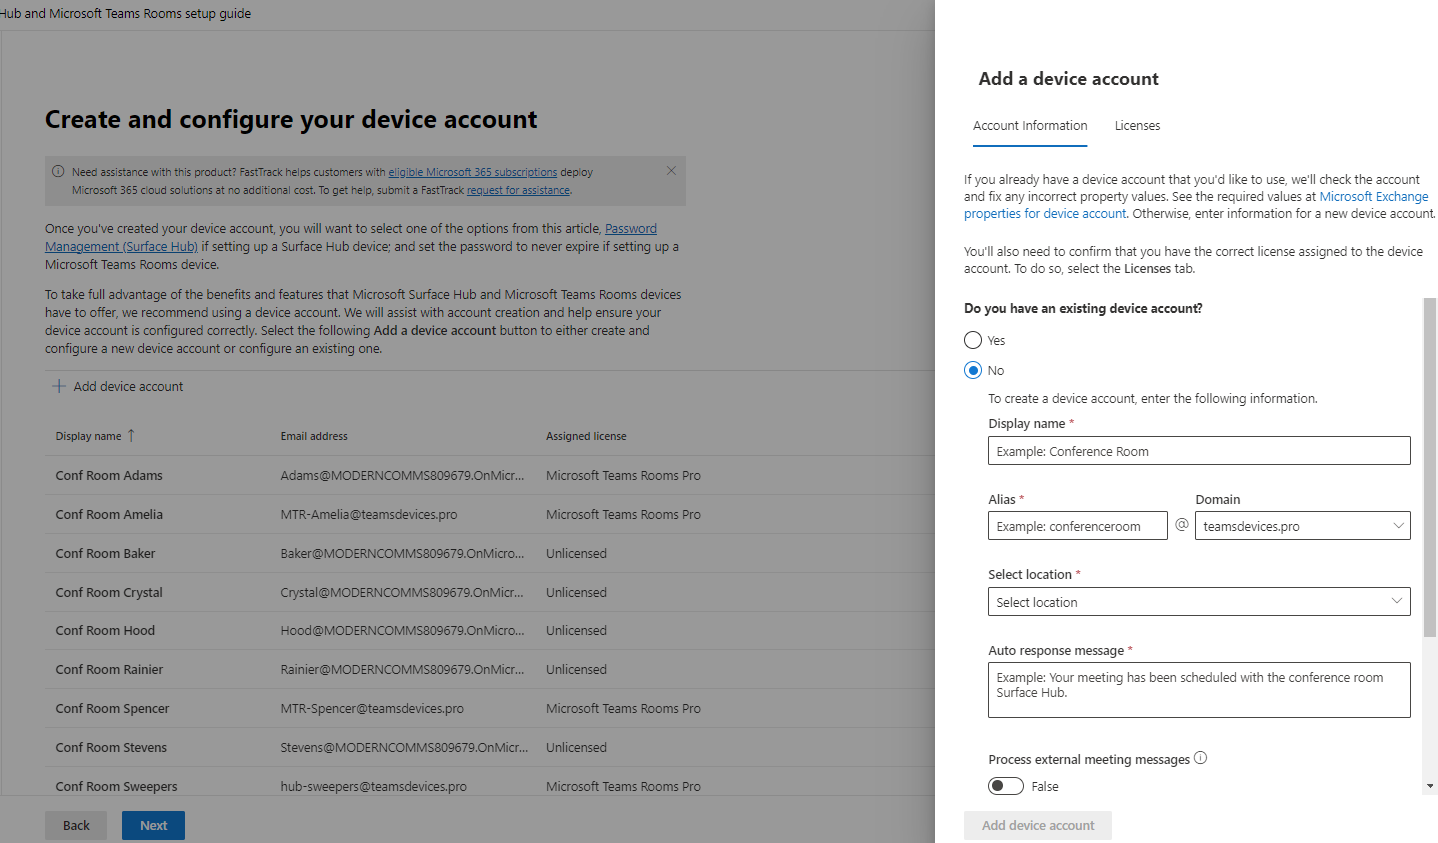Select the No radio button
The height and width of the screenshot is (843, 1438).
click(x=973, y=371)
